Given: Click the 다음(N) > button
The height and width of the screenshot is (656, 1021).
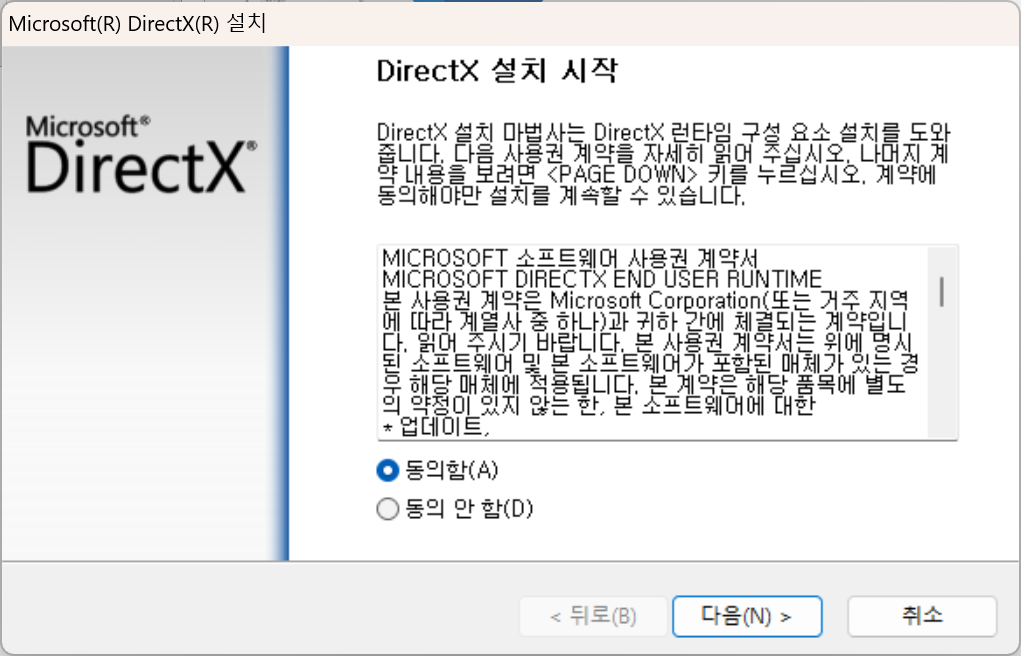Looking at the screenshot, I should (x=747, y=616).
